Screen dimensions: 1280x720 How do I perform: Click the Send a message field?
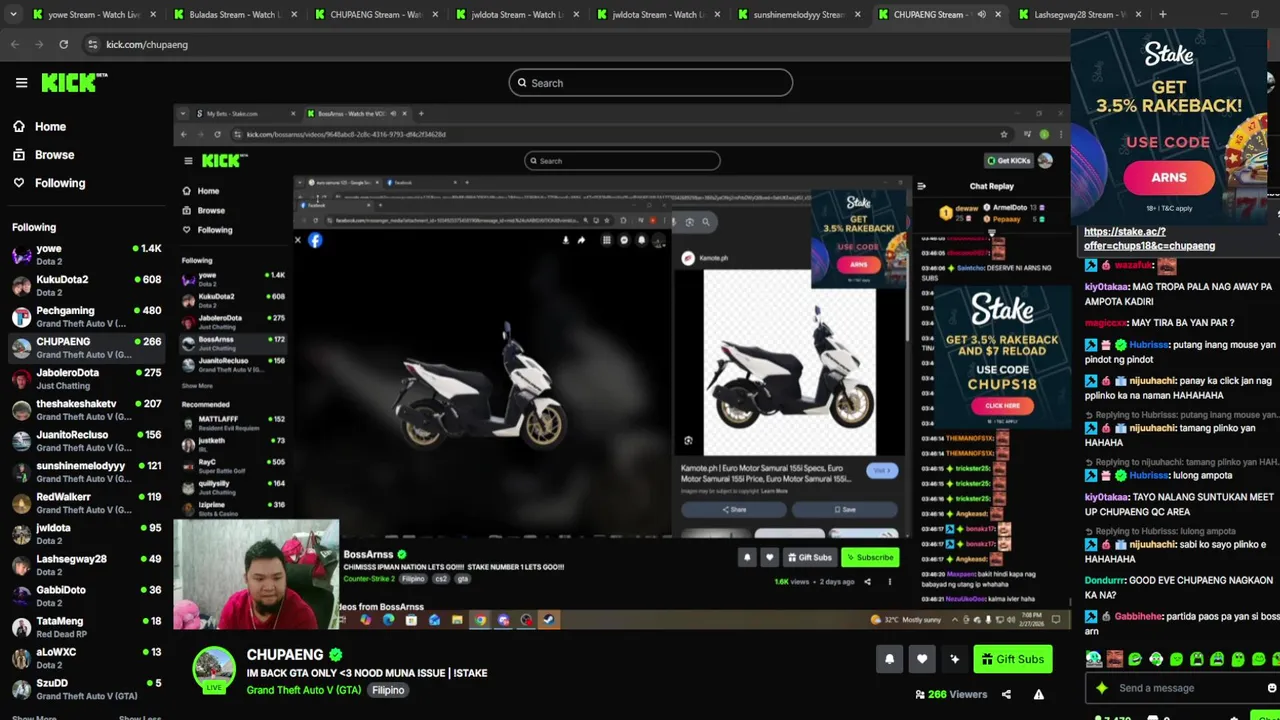tap(1180, 688)
